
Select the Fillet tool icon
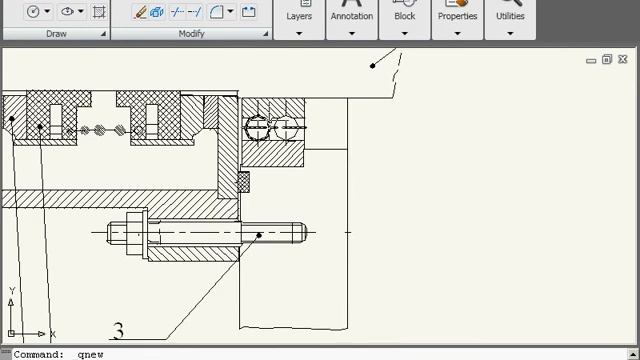point(216,12)
